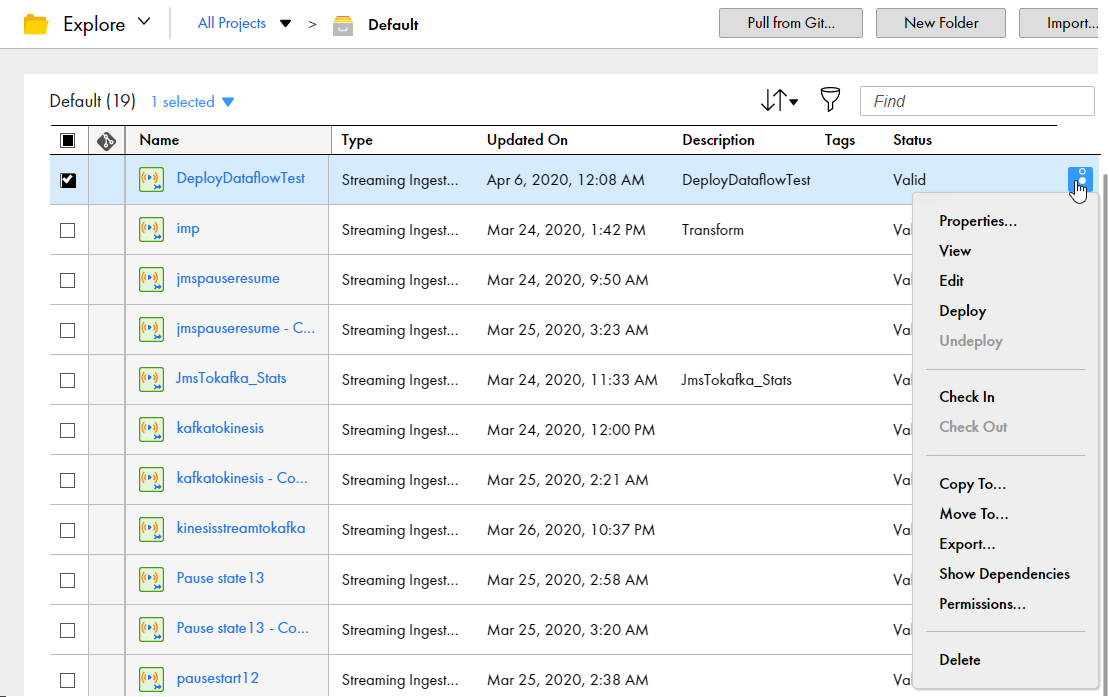
Task: Open the sort order dropdown icon
Action: pos(779,100)
